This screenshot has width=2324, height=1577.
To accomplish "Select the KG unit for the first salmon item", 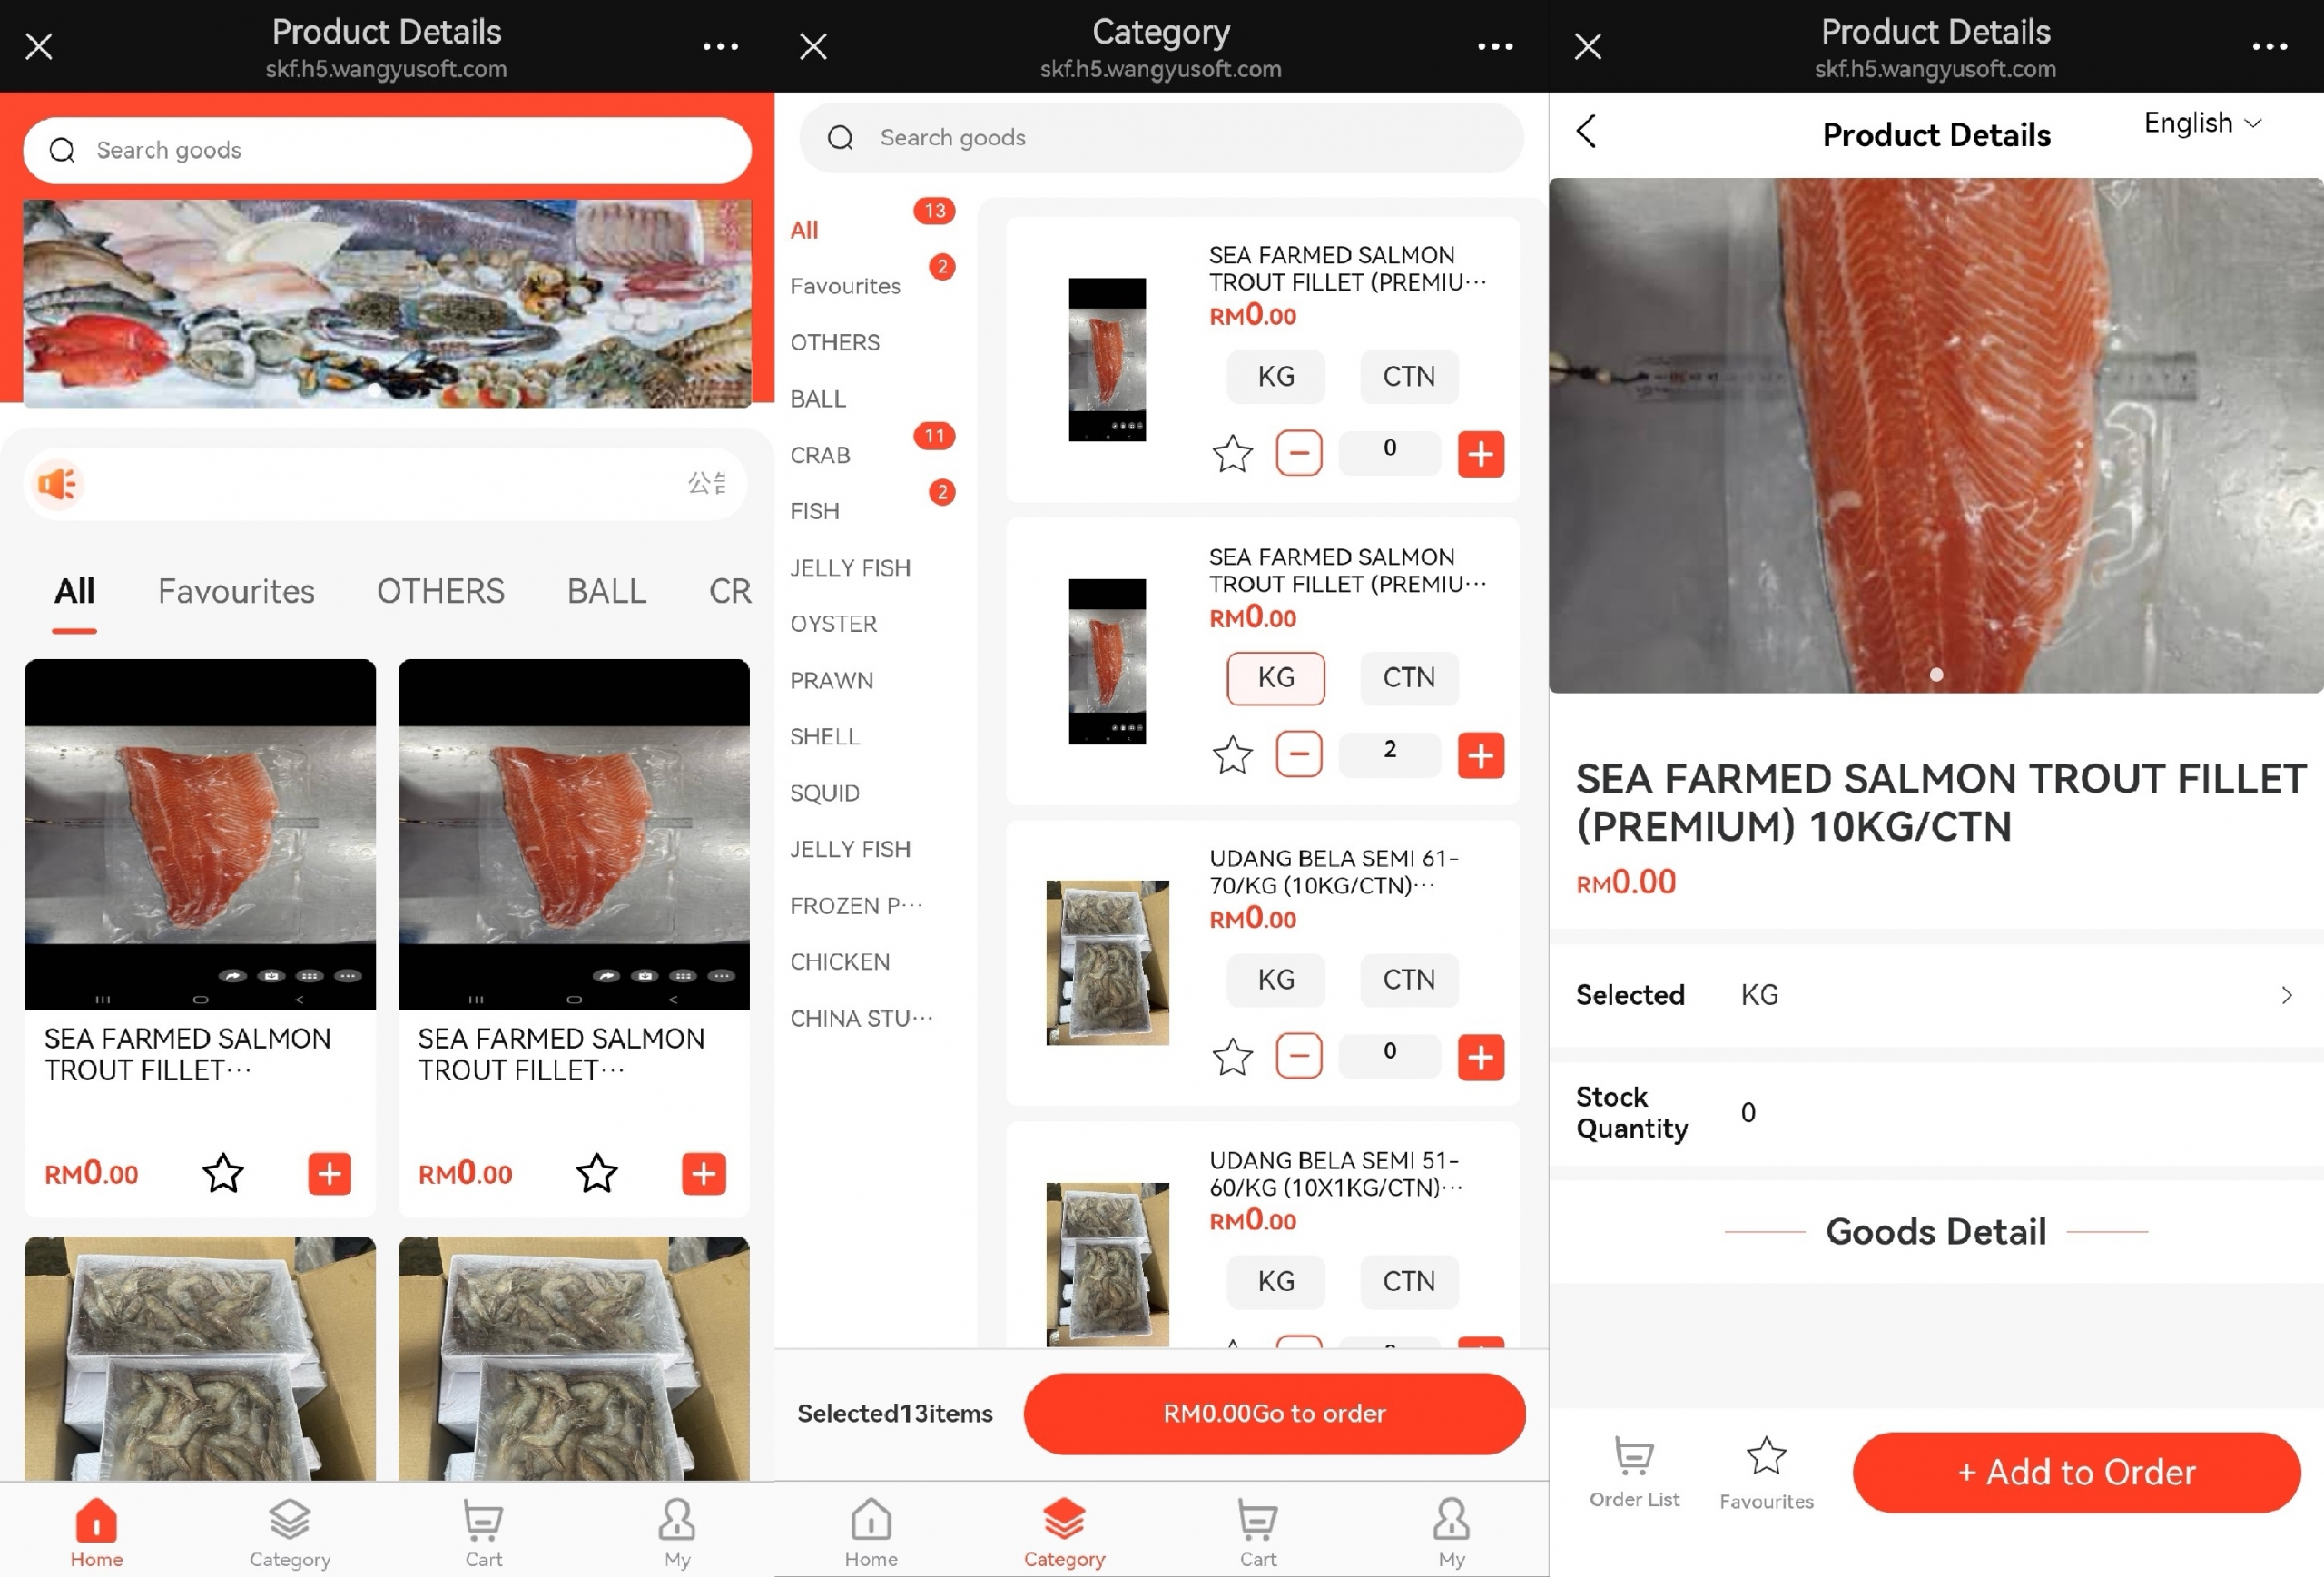I will tap(1275, 377).
